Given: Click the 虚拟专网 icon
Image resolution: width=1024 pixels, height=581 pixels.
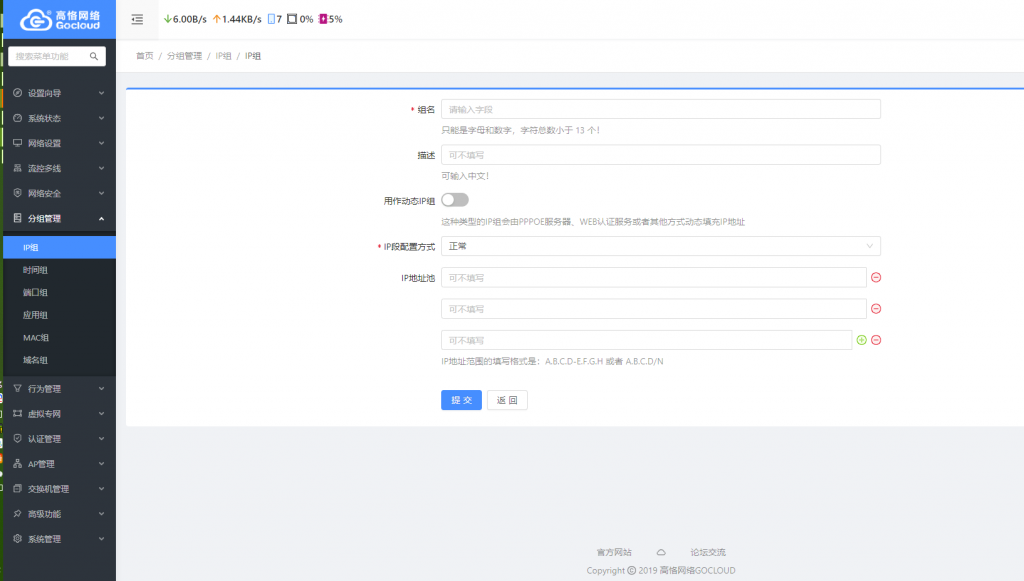Looking at the screenshot, I should pos(18,413).
